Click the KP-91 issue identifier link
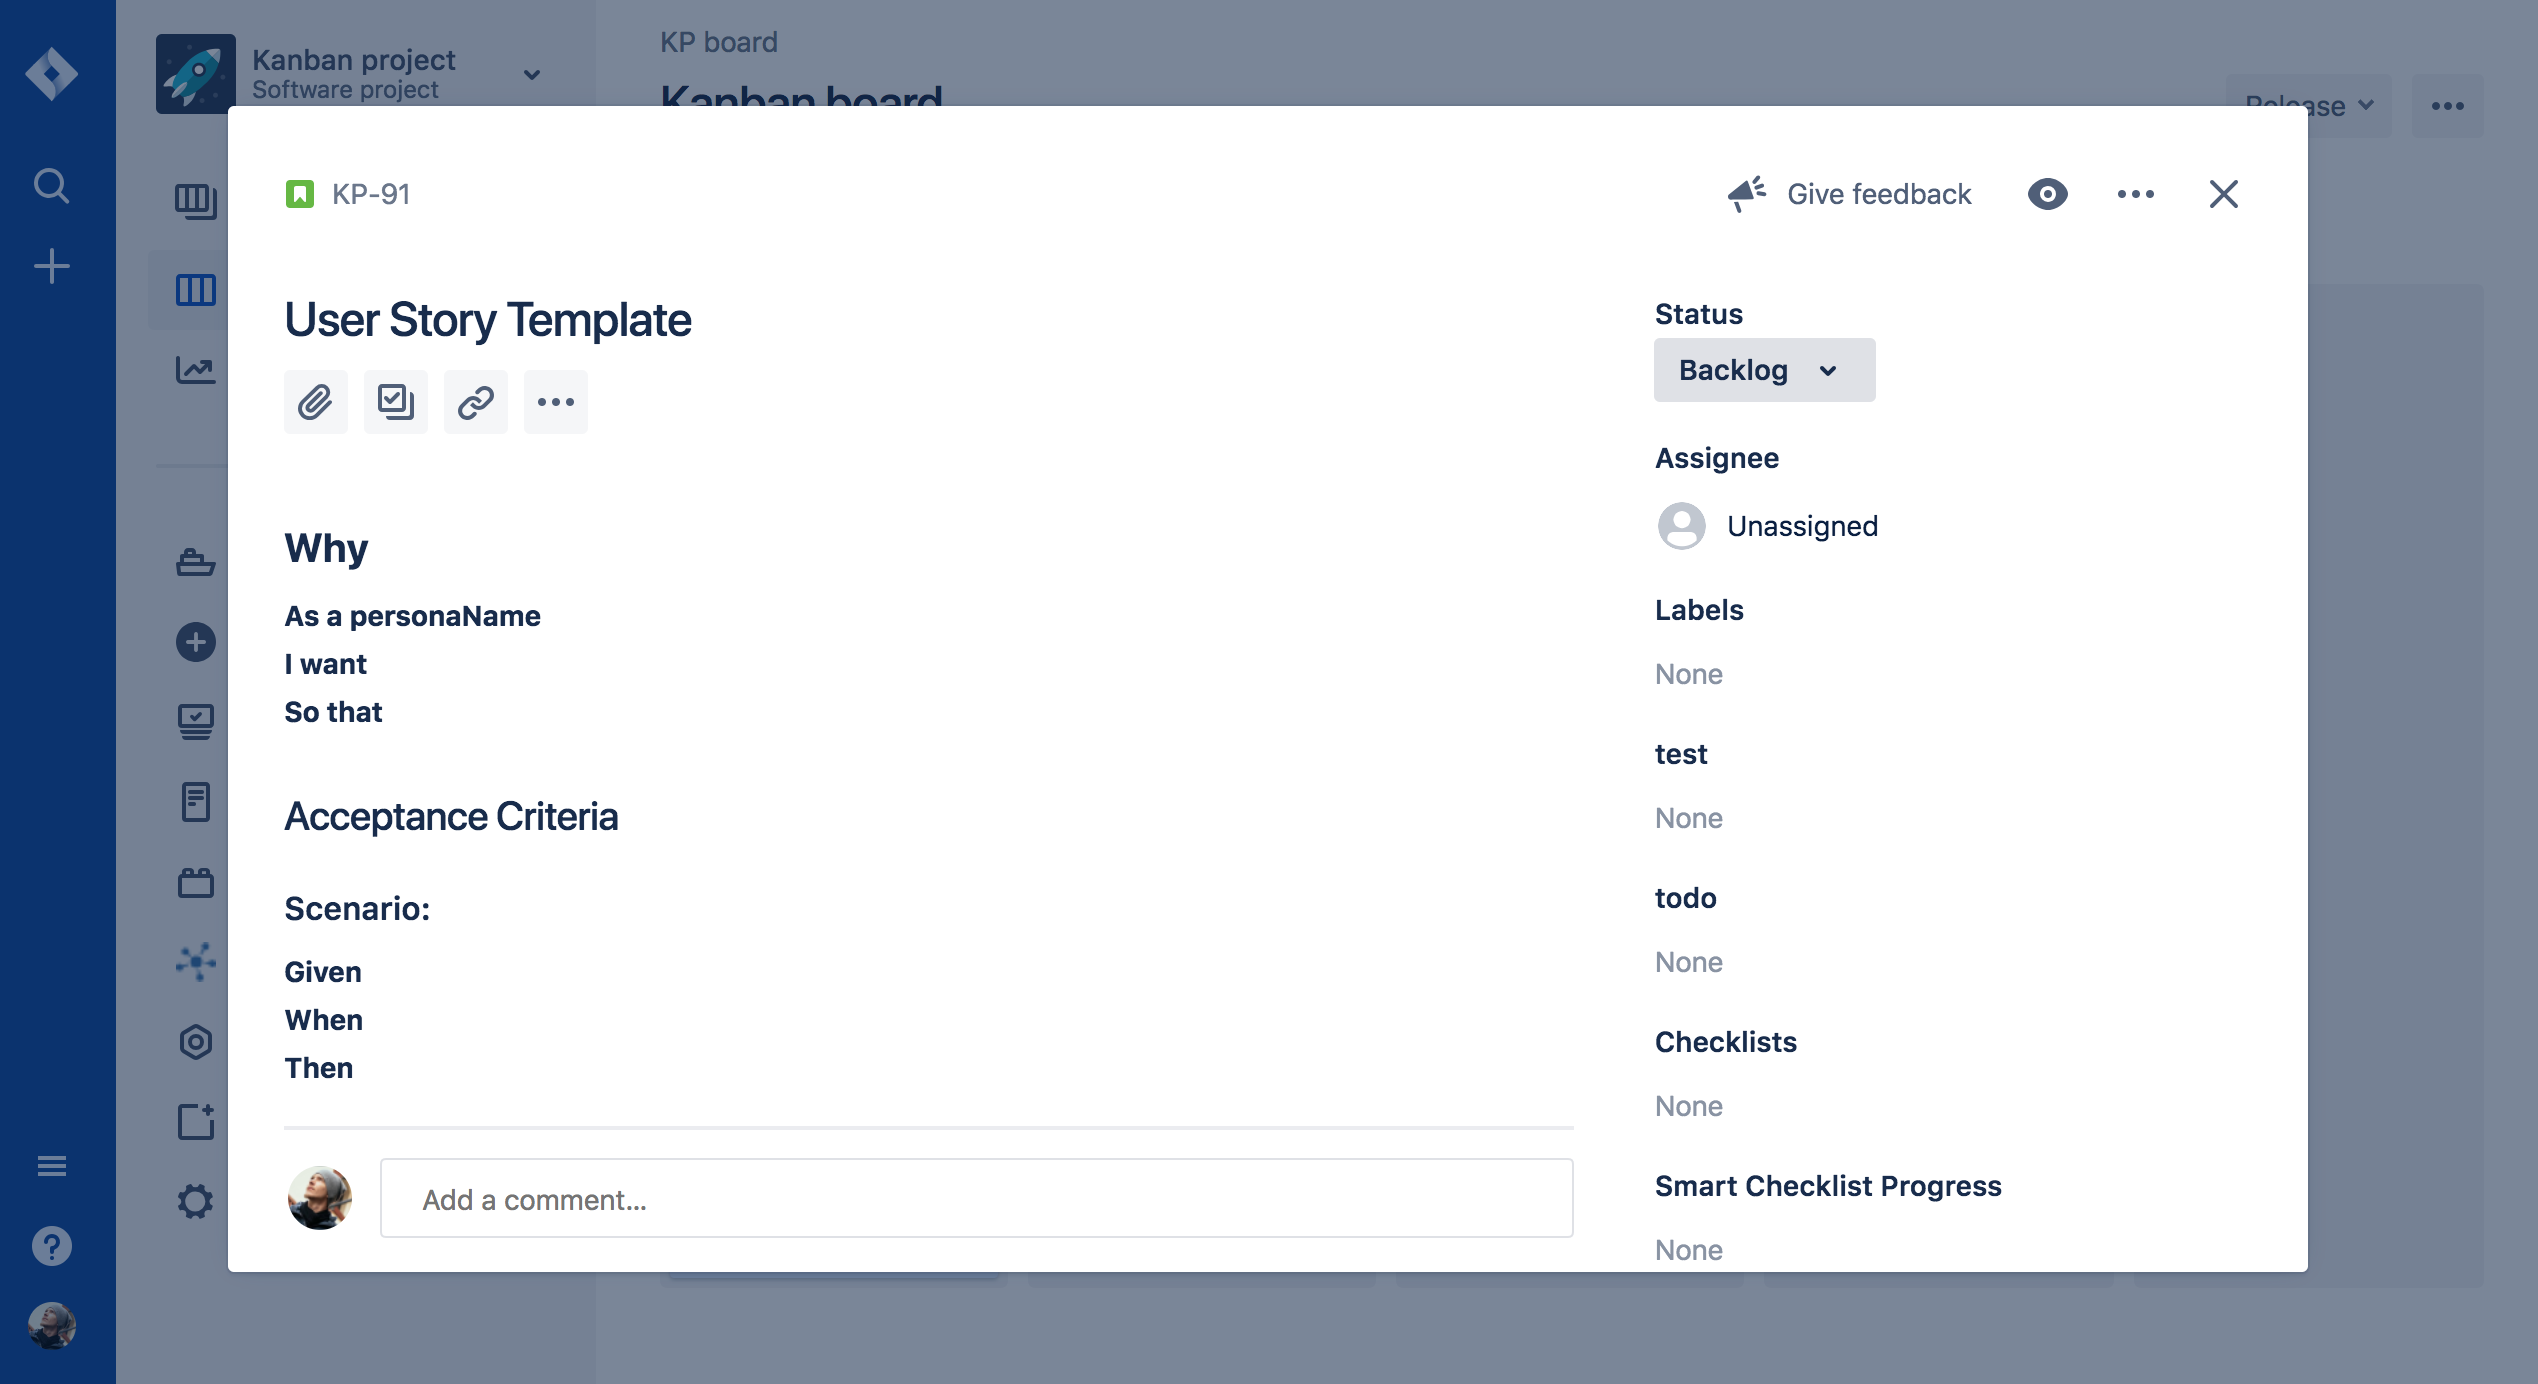This screenshot has height=1384, width=2538. [x=372, y=191]
